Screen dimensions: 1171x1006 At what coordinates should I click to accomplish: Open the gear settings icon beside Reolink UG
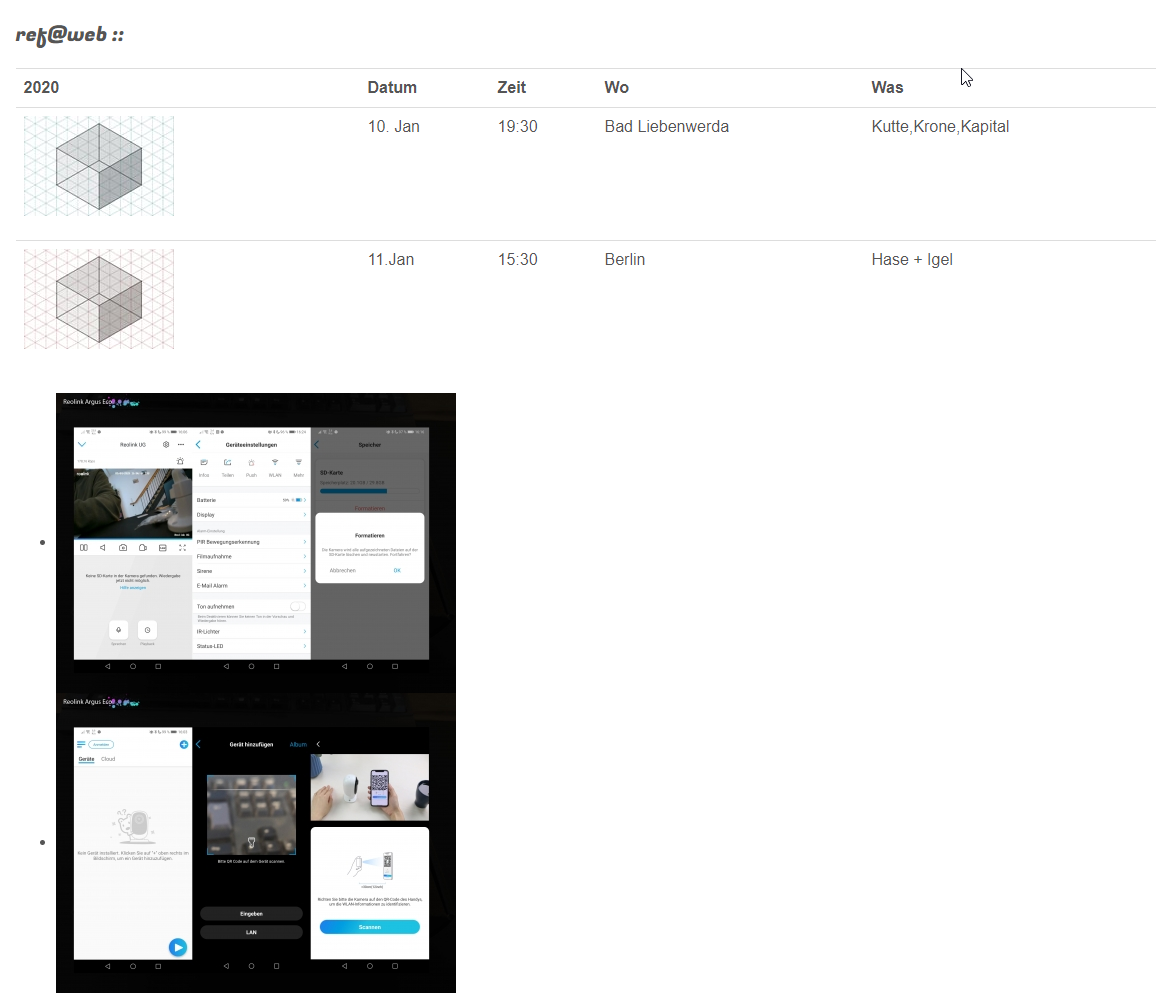[166, 444]
